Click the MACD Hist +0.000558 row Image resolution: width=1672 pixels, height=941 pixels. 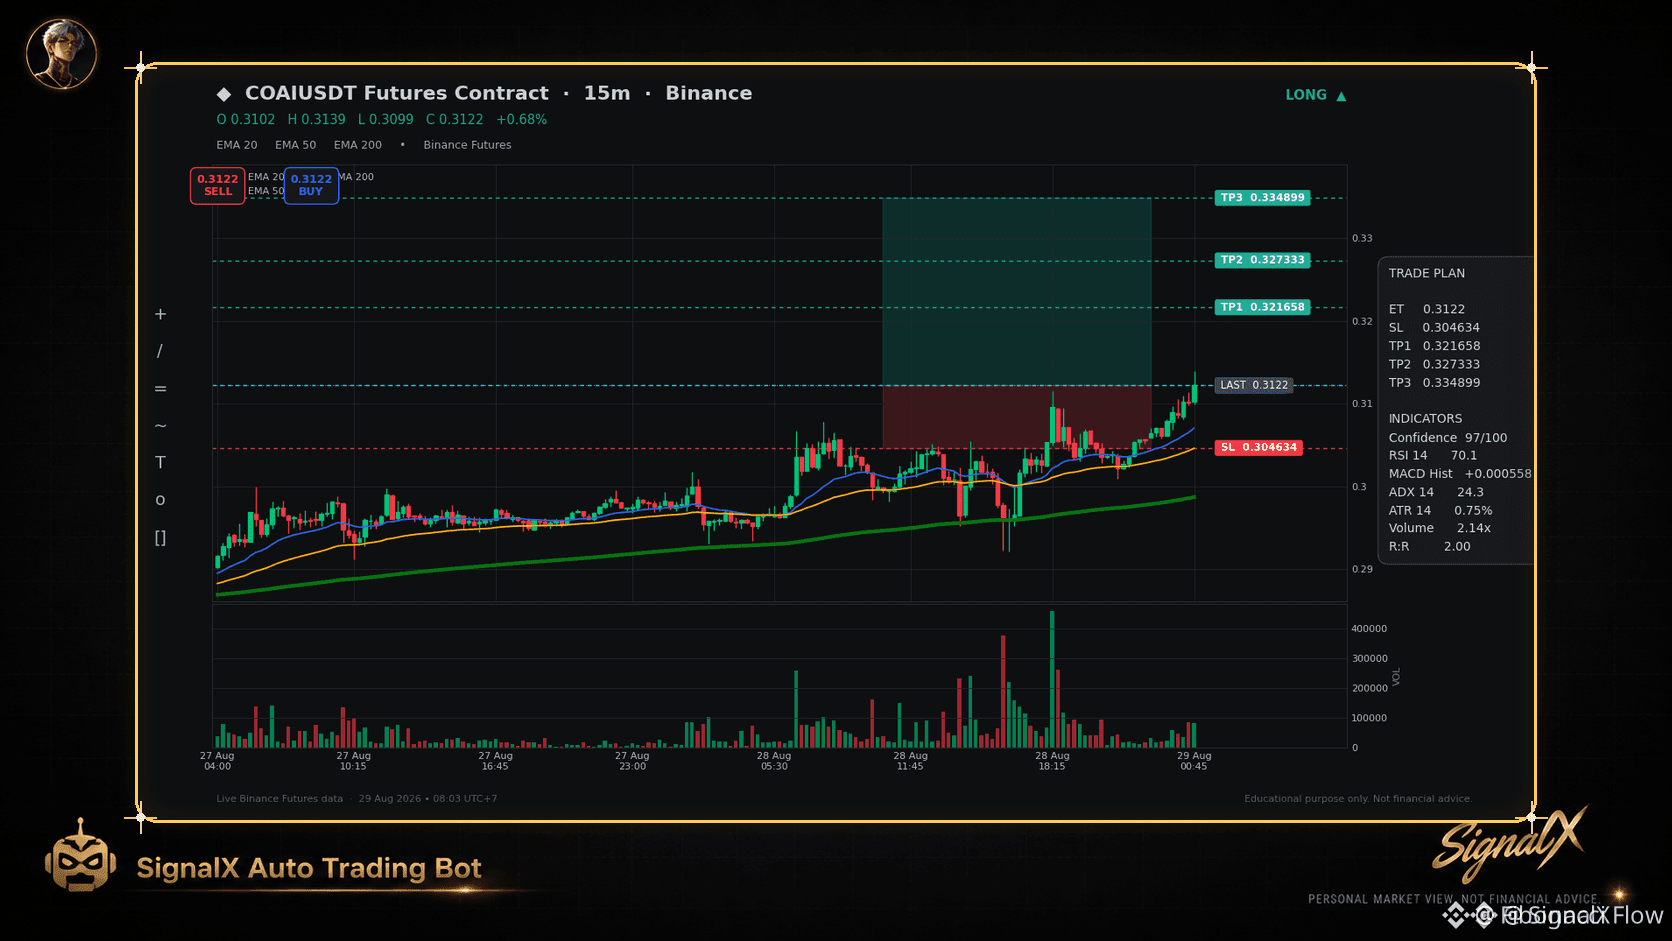click(x=1460, y=473)
